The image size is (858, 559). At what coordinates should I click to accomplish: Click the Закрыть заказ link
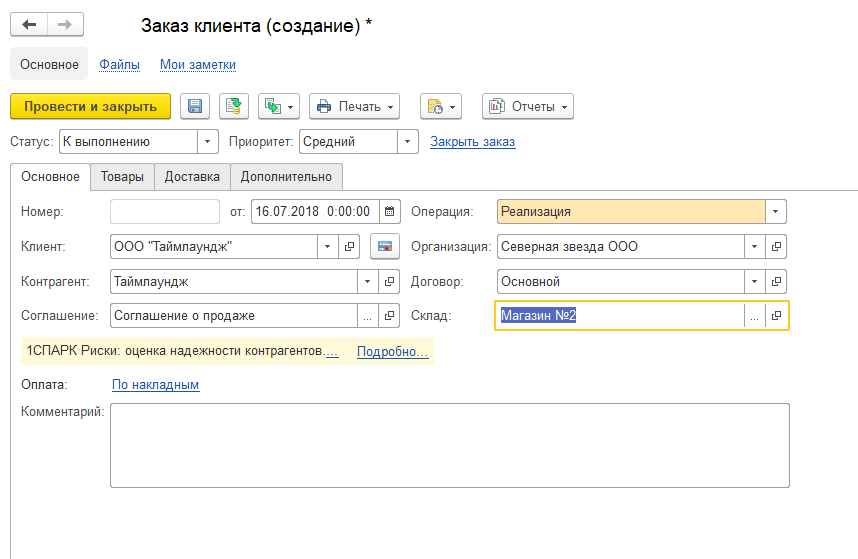click(x=472, y=142)
